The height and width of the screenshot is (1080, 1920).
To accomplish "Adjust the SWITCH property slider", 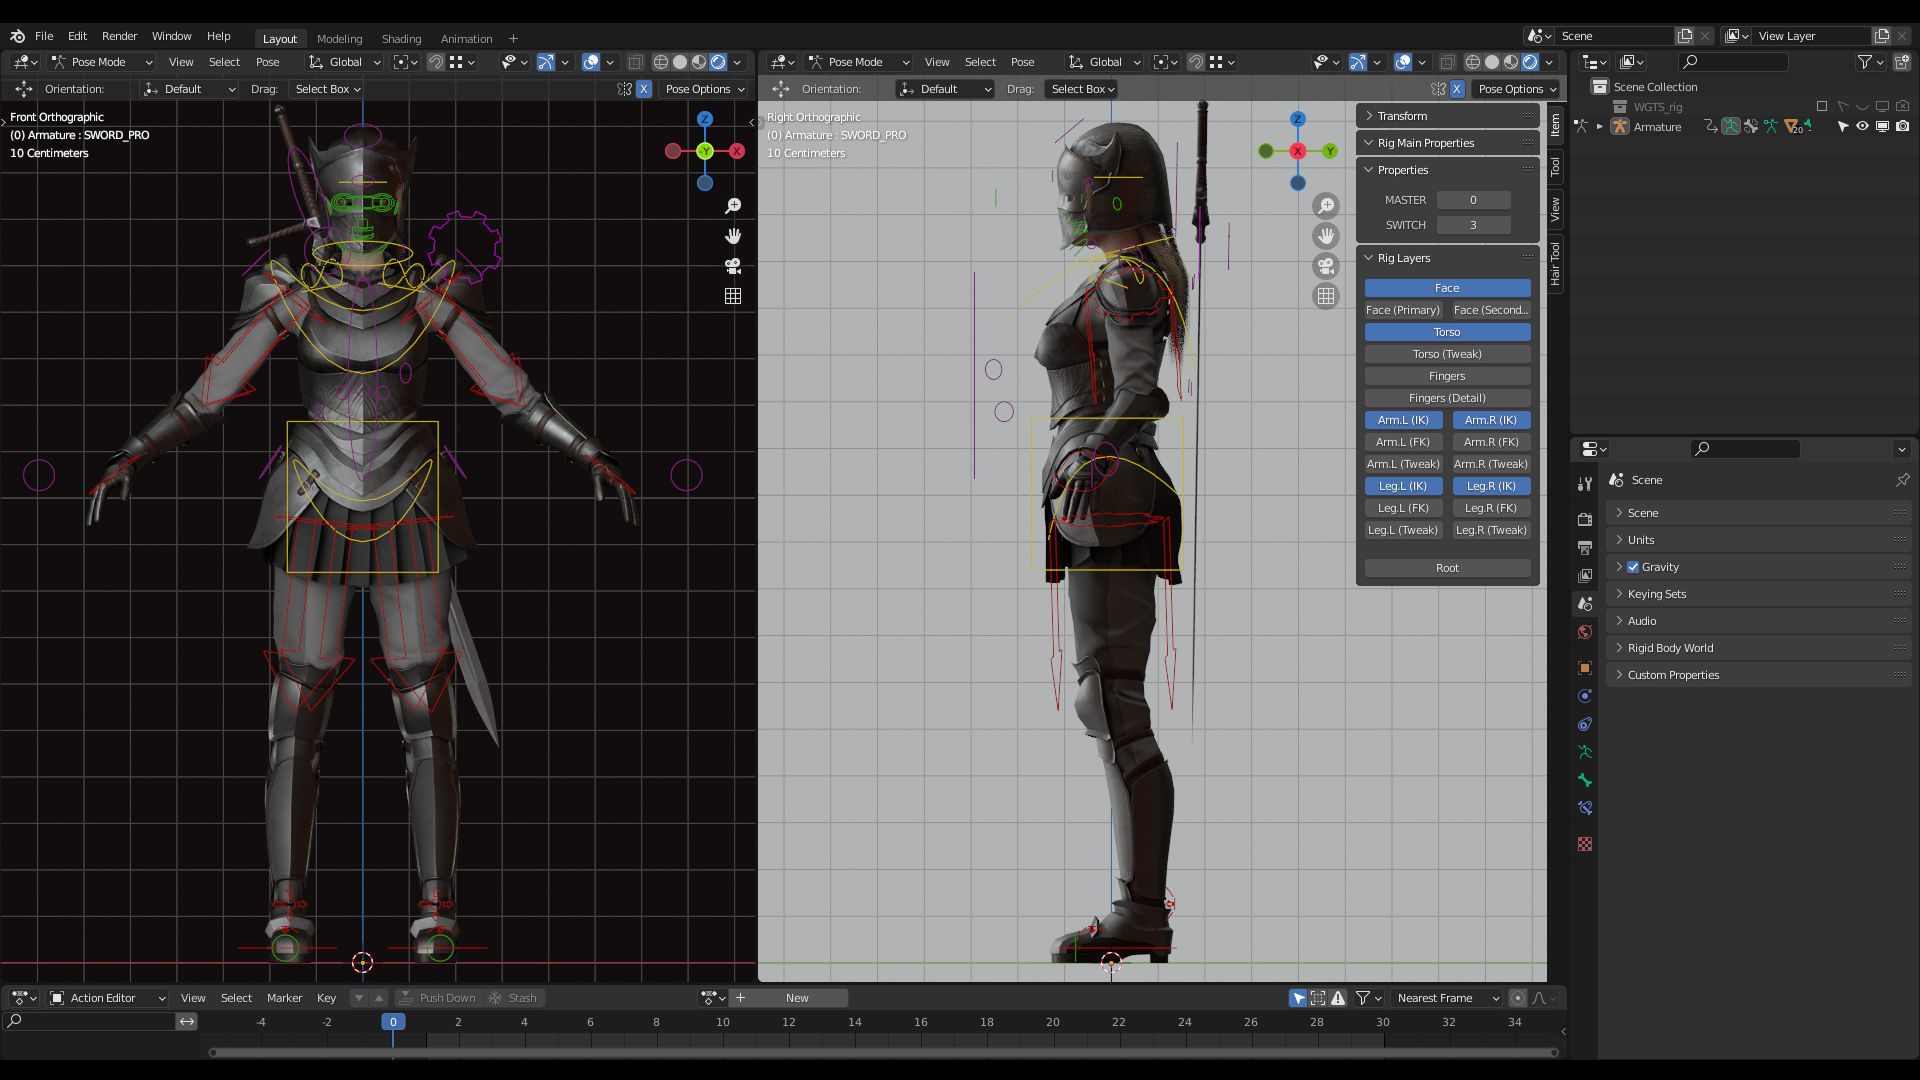I will point(1473,225).
